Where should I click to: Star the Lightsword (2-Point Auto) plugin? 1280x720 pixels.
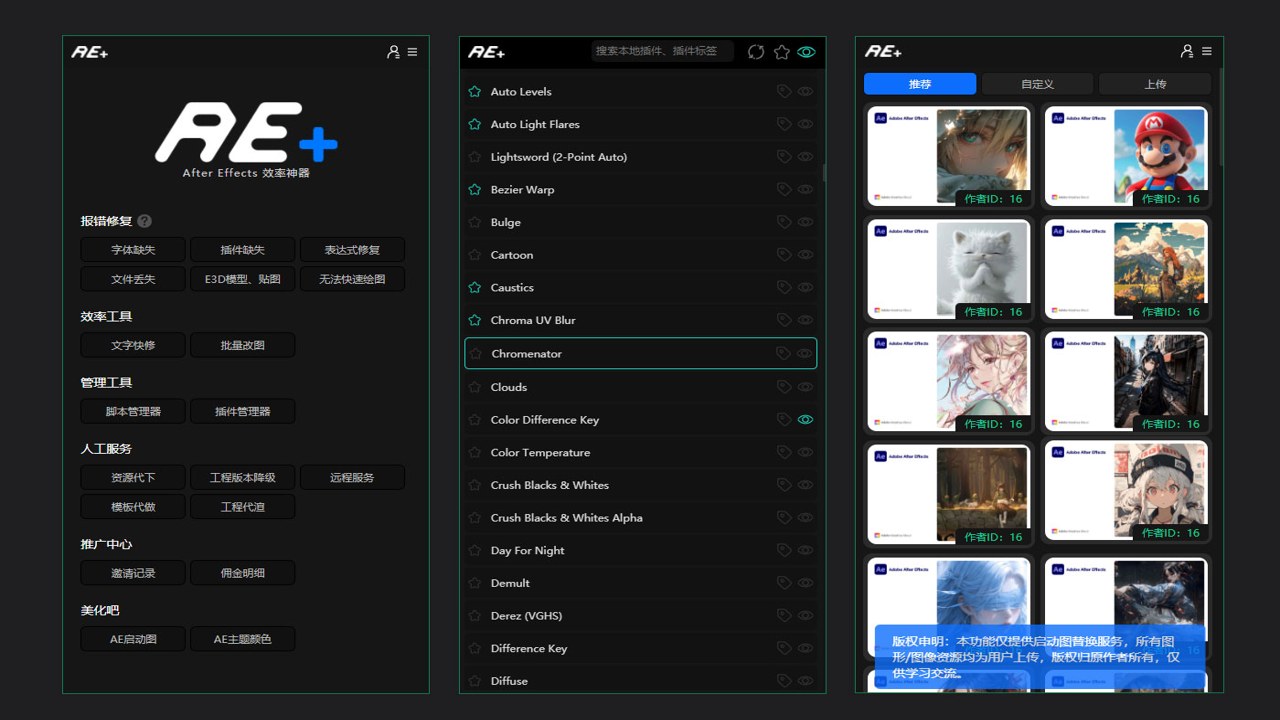coord(475,157)
